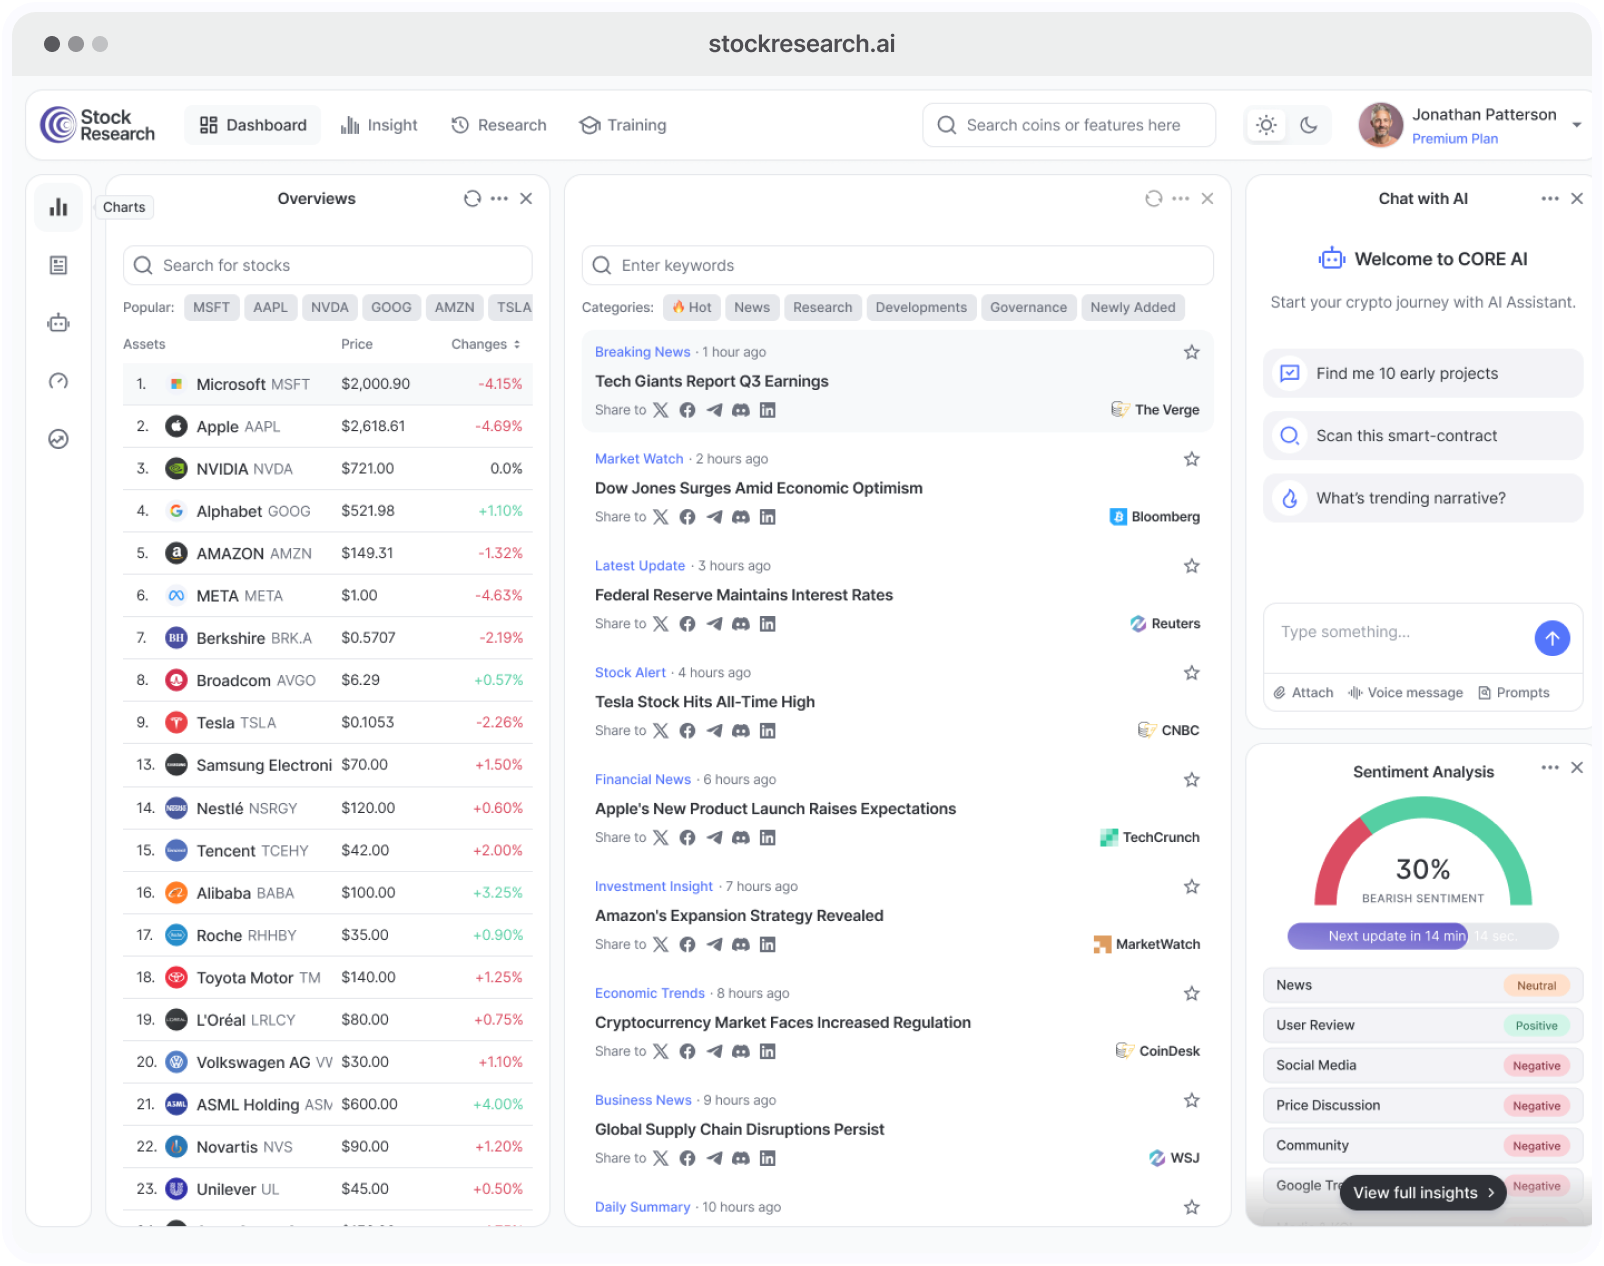The height and width of the screenshot is (1266, 1604).
Task: Open Overviews panel more options
Action: (x=499, y=199)
